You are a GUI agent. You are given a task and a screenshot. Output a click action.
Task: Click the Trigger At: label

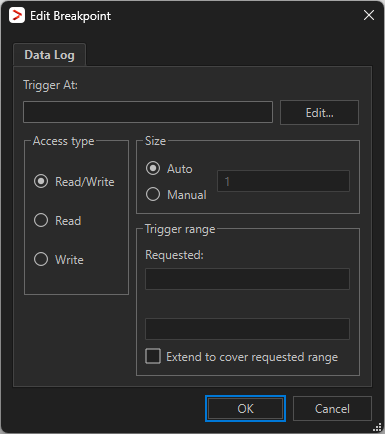coord(50,85)
